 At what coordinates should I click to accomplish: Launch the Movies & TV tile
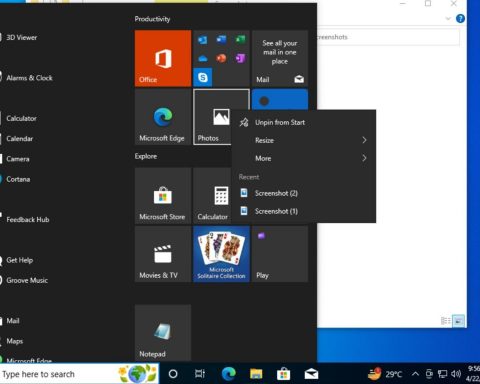coord(163,254)
